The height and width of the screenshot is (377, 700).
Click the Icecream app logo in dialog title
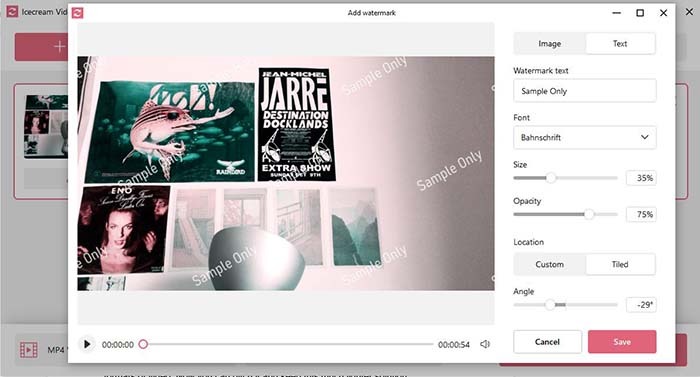[77, 13]
